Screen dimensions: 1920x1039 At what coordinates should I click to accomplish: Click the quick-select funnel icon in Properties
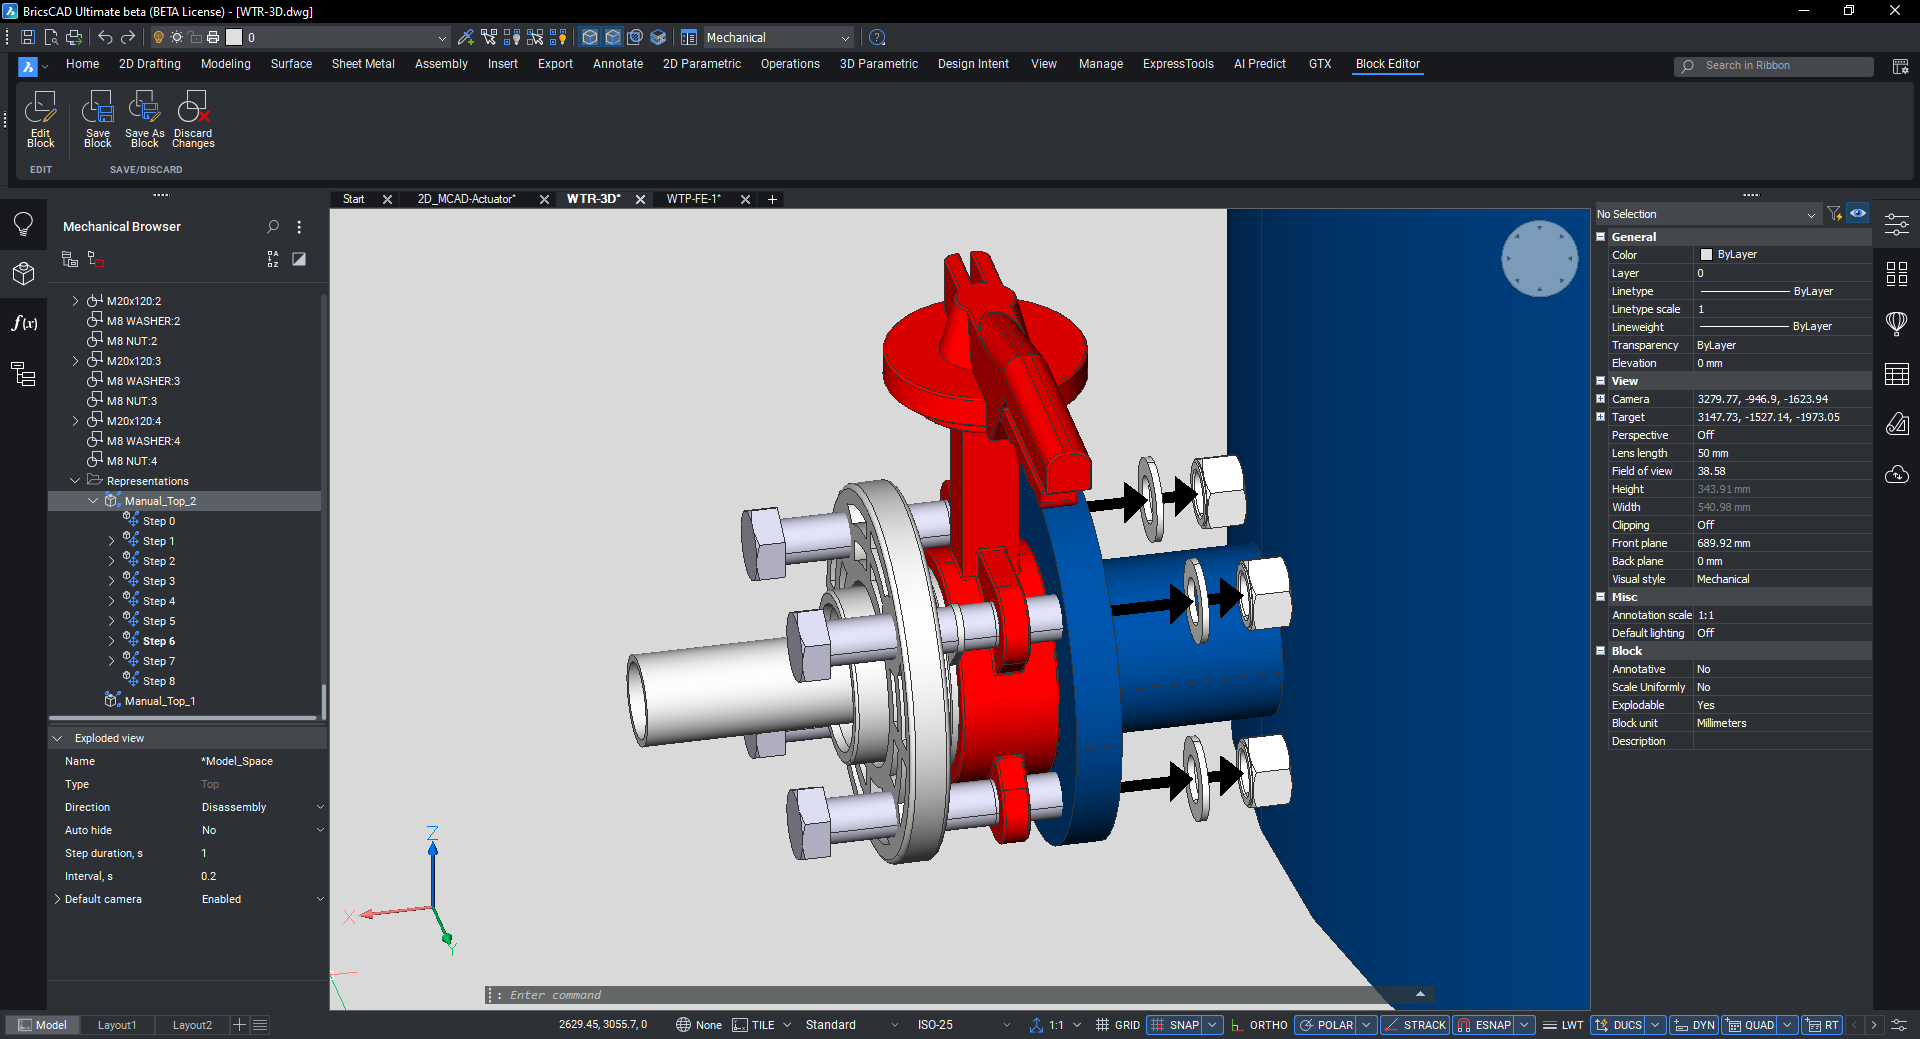click(x=1834, y=214)
